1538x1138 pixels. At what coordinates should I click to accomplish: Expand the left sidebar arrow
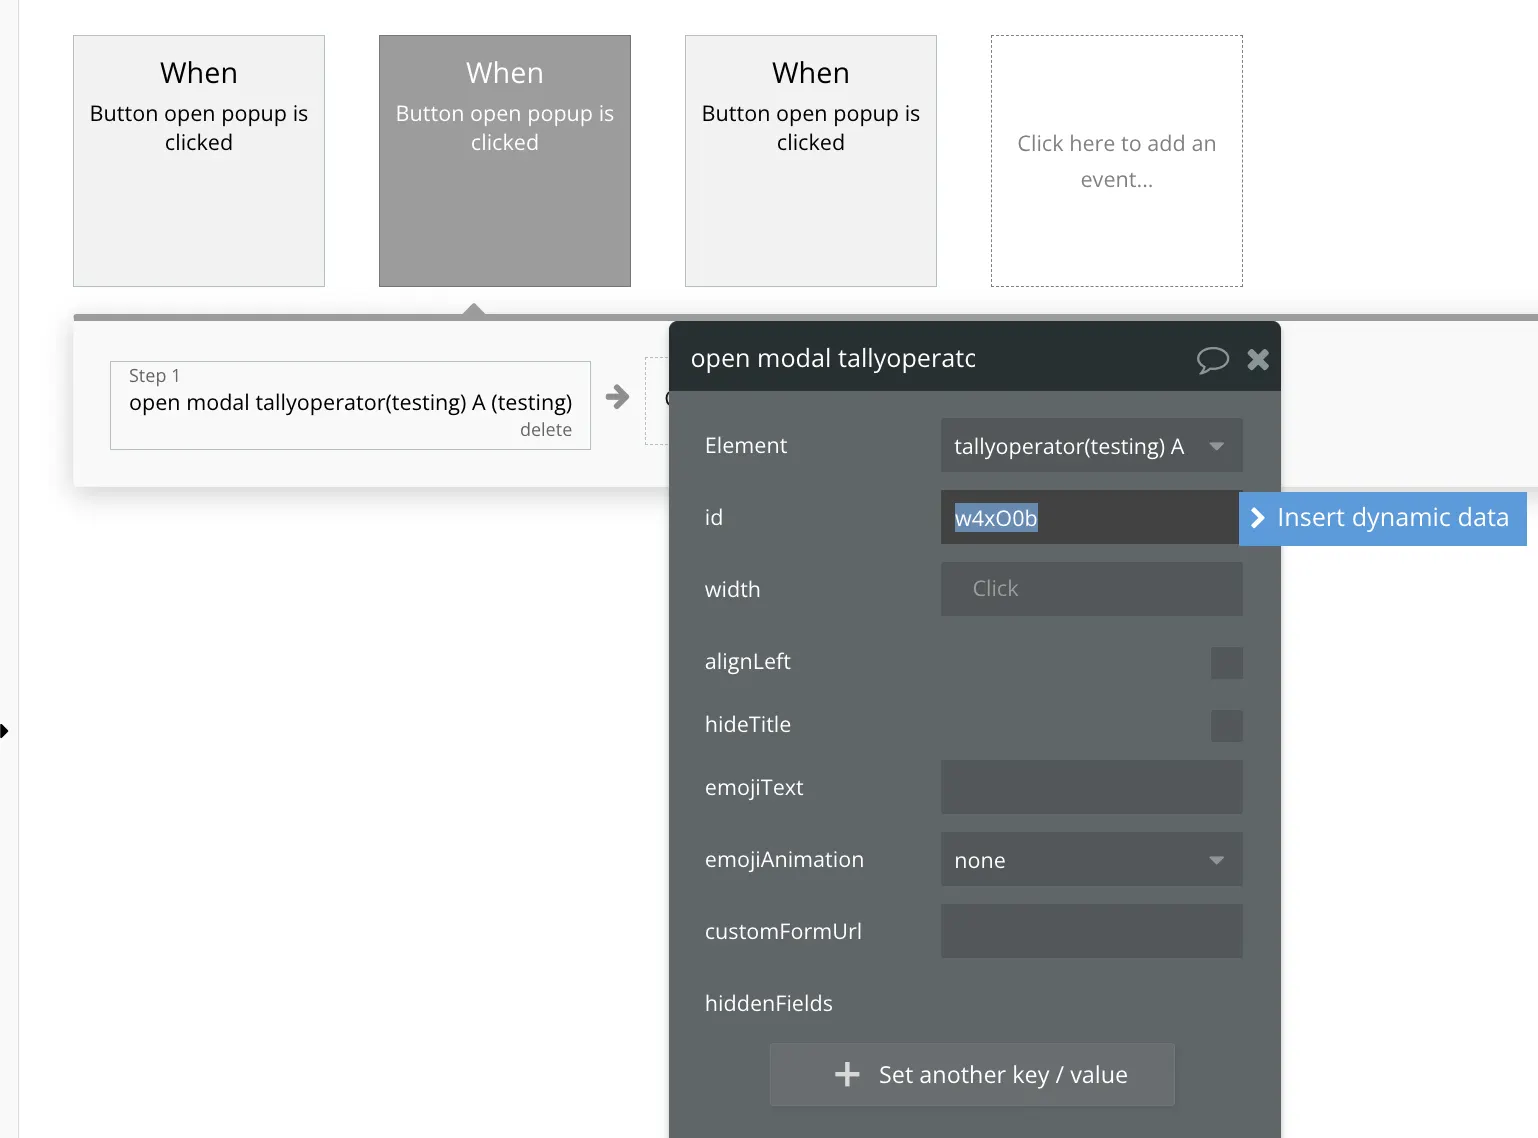pyautogui.click(x=5, y=731)
